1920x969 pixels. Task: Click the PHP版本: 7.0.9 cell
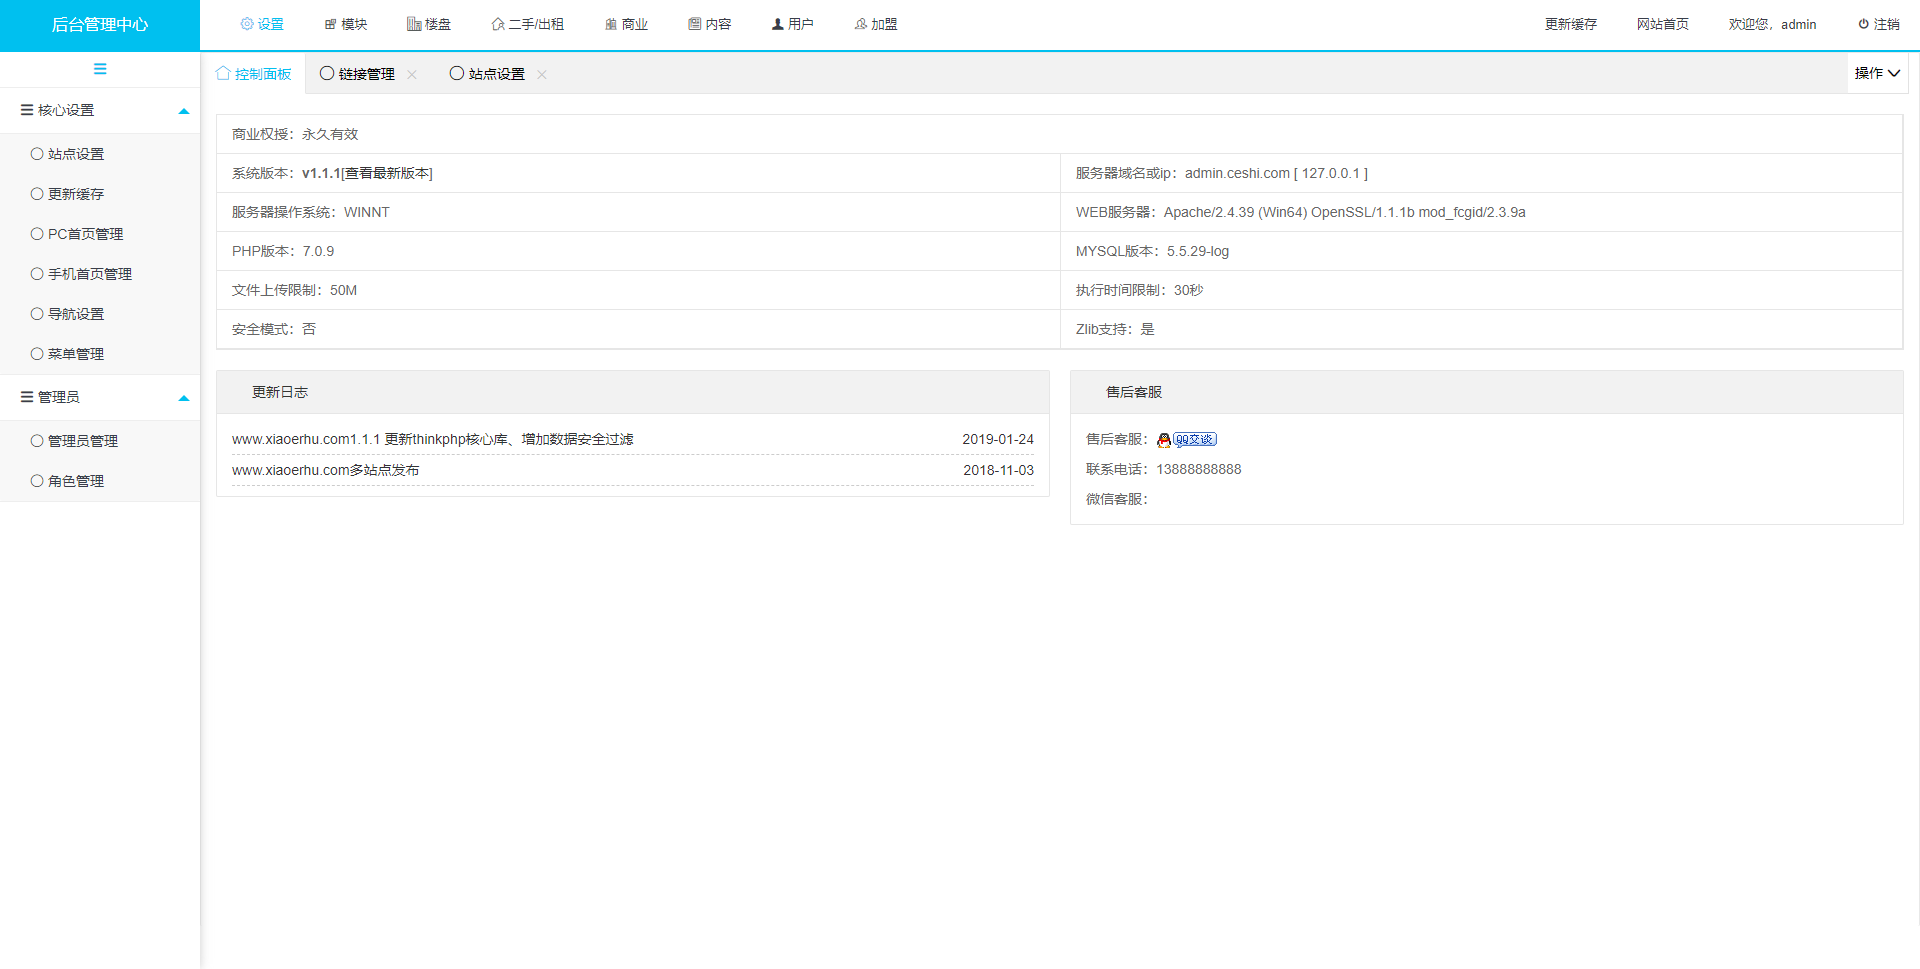click(638, 251)
